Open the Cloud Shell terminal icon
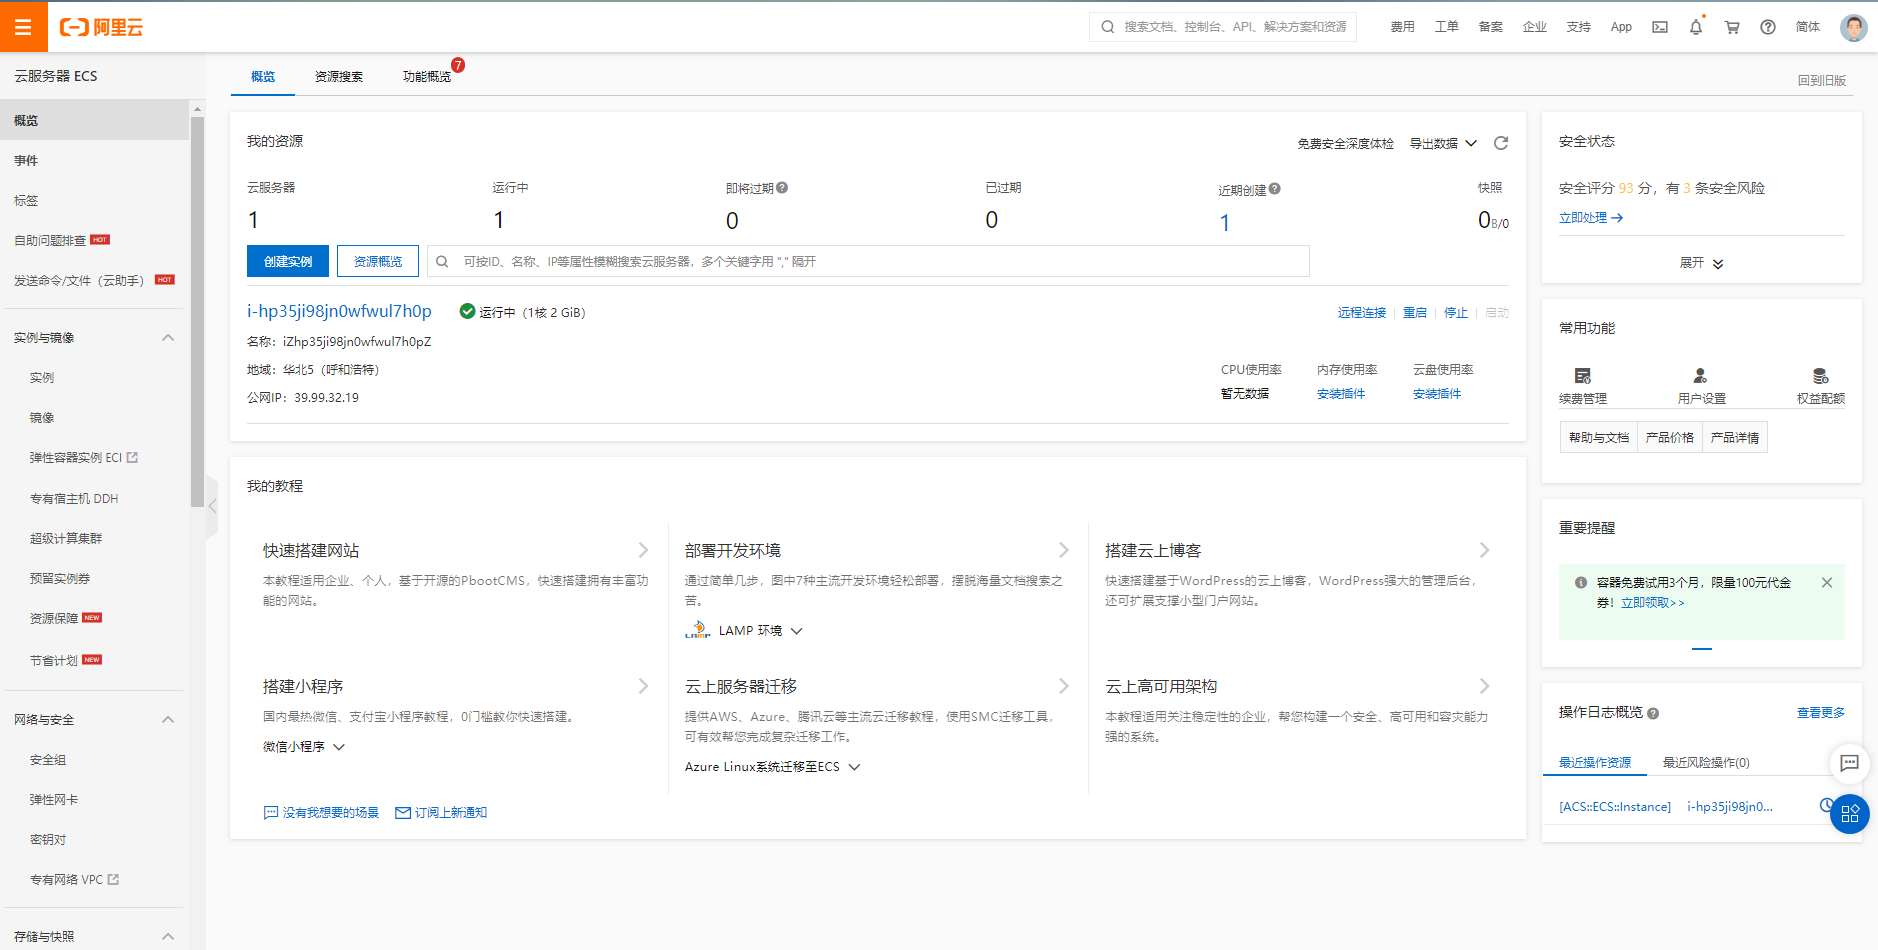 point(1660,27)
